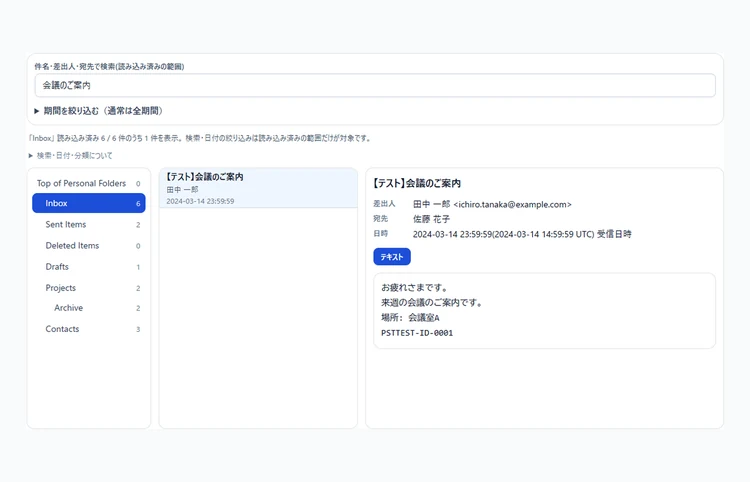
Task: Open the Inbox folder
Action: (88, 203)
